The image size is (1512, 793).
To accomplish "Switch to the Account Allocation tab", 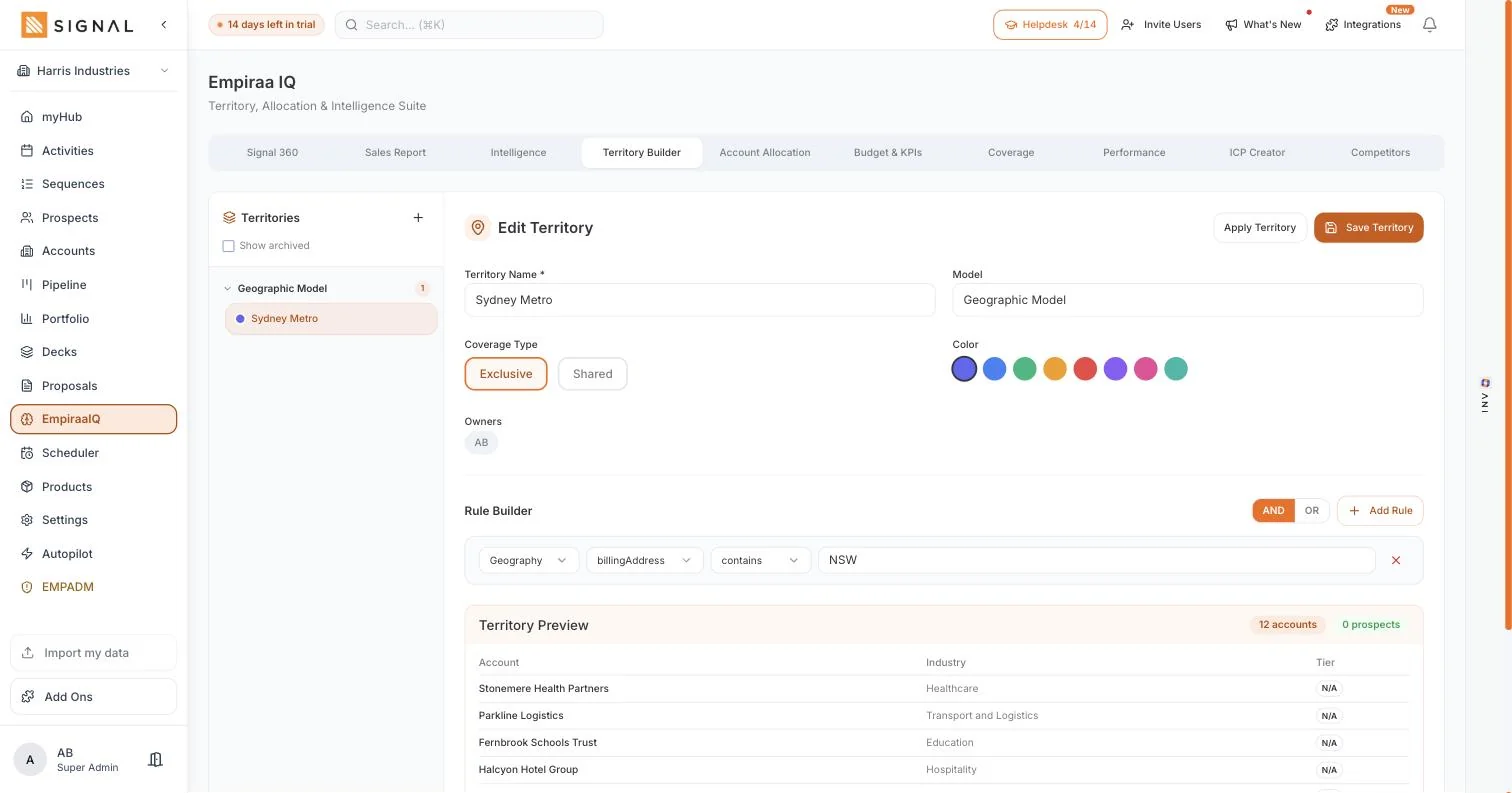I will point(765,153).
